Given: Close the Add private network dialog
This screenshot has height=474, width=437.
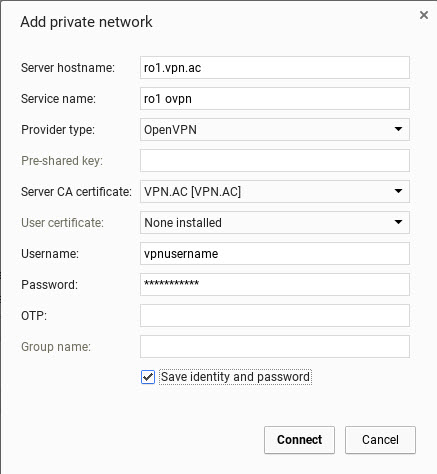Looking at the screenshot, I should 424,15.
